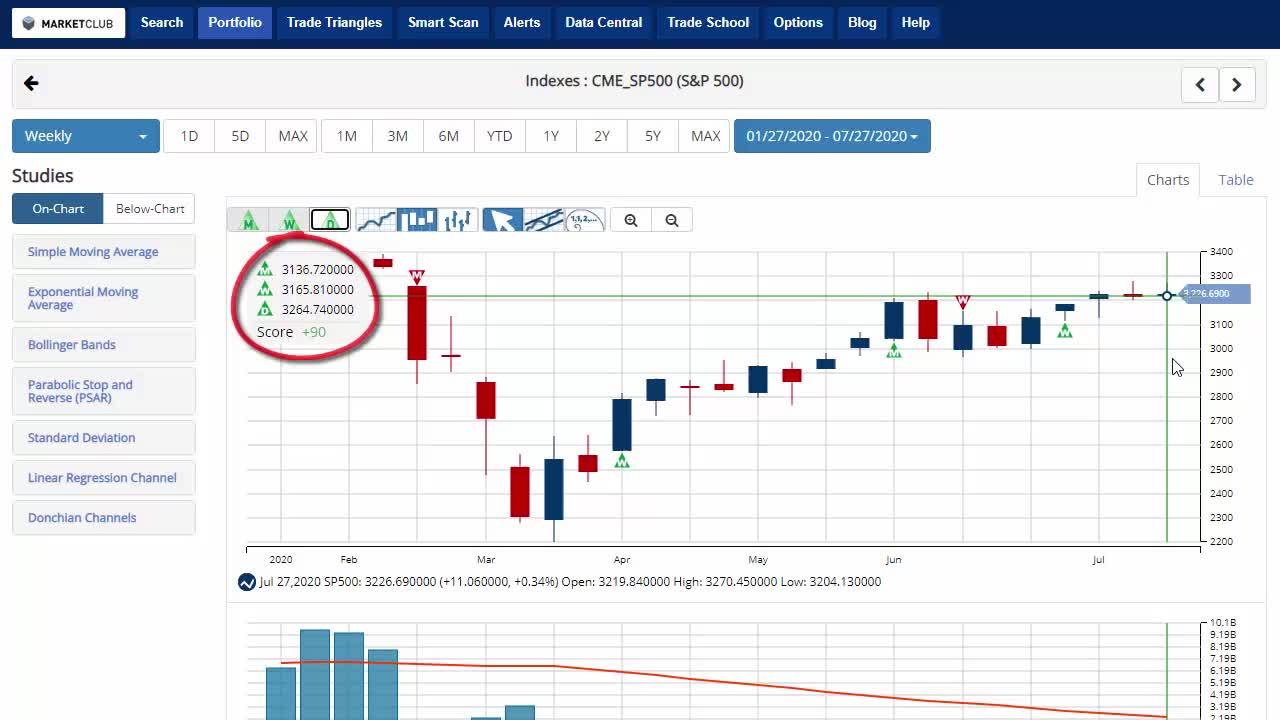Choose the MAX period after 5Y
1280x720 pixels.
point(705,136)
